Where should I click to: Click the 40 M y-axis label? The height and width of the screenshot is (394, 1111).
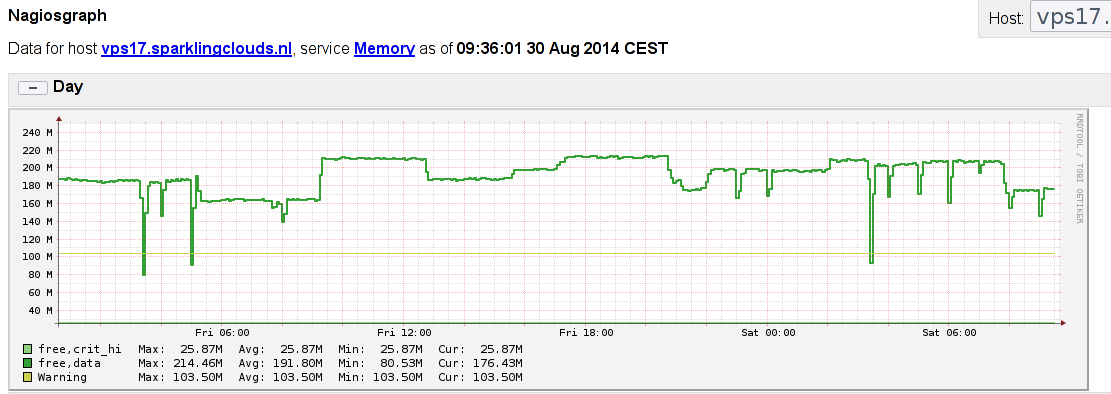41,310
